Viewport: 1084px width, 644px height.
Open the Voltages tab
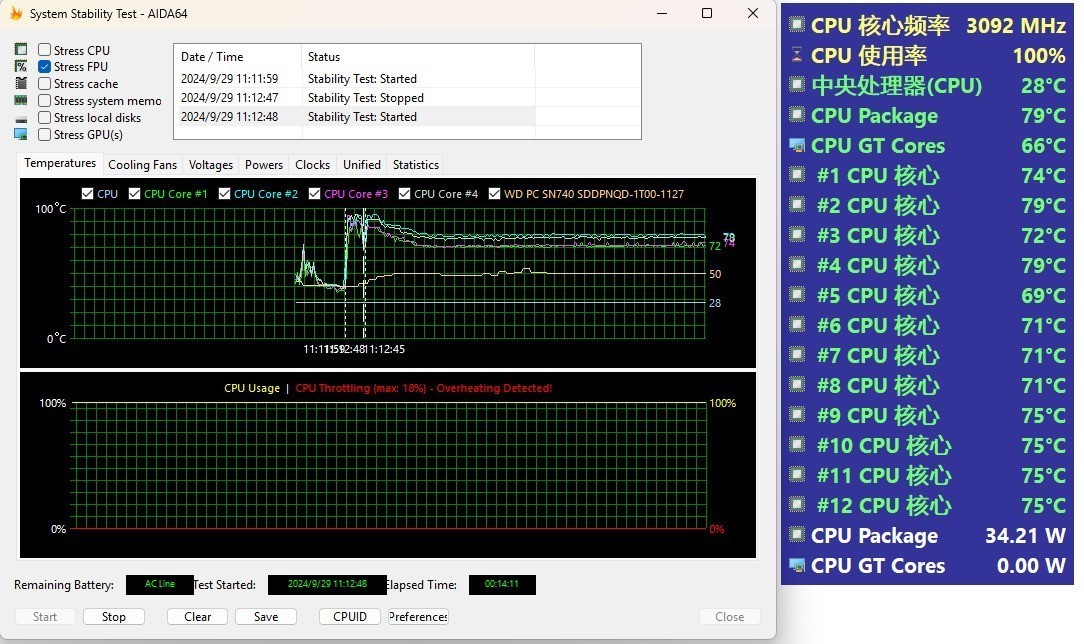tap(211, 164)
